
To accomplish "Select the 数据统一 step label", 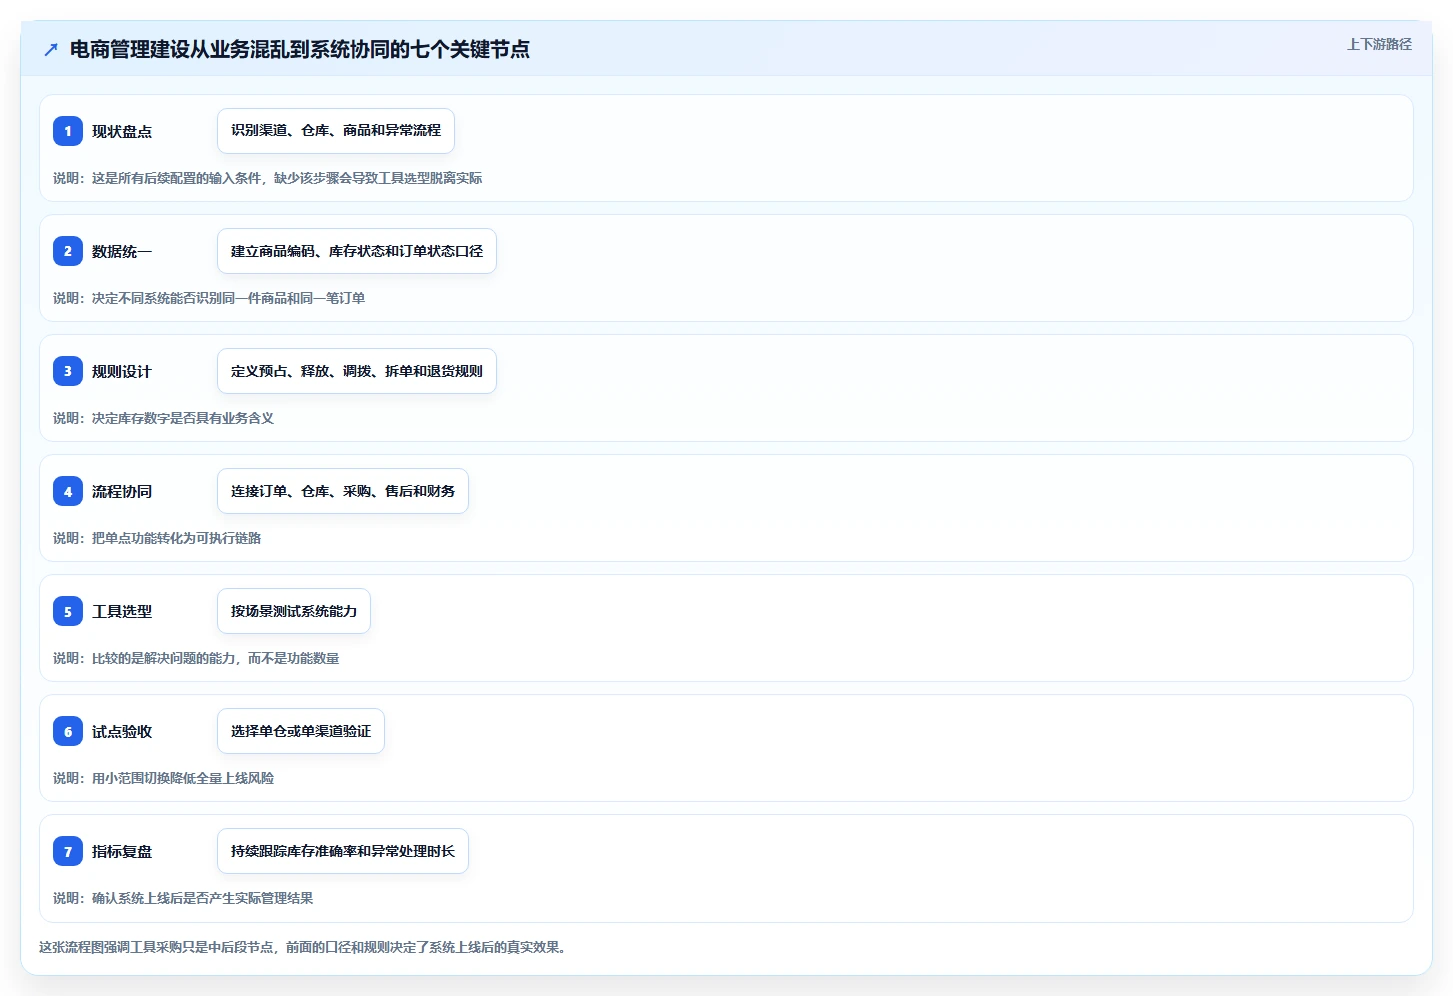I will click(x=122, y=251).
